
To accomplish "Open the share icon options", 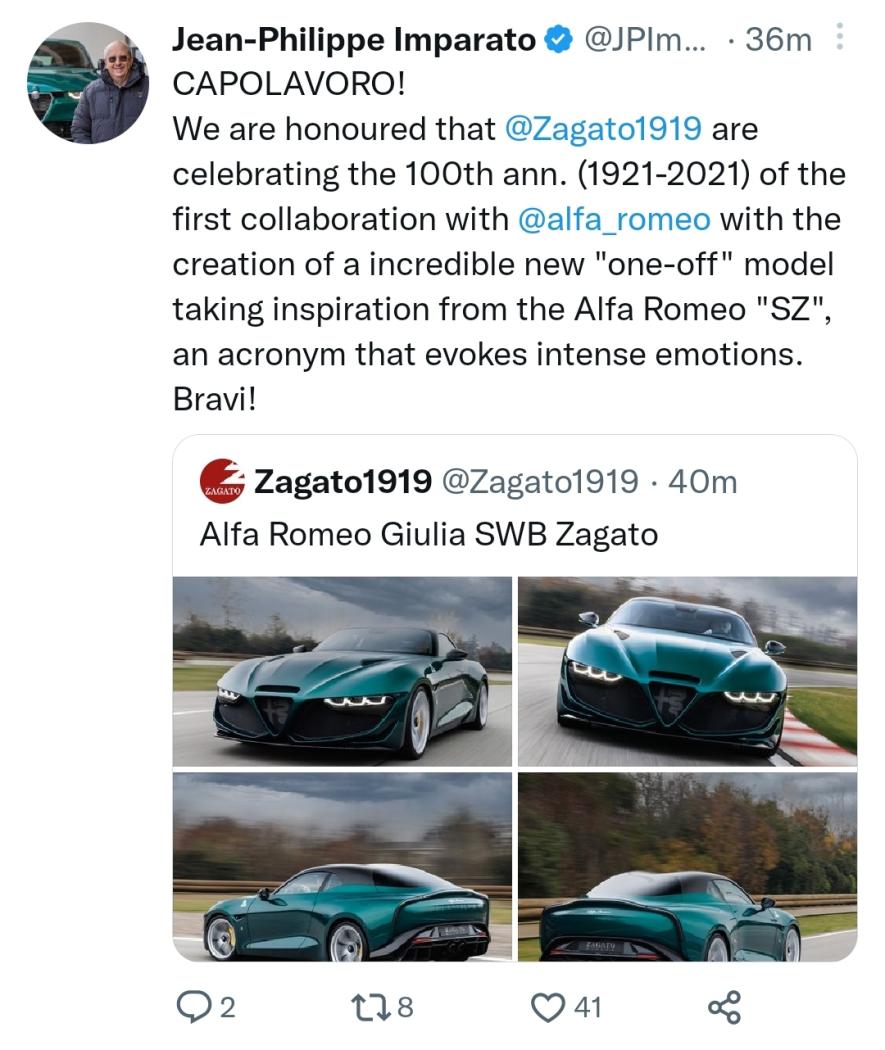I will [723, 1006].
